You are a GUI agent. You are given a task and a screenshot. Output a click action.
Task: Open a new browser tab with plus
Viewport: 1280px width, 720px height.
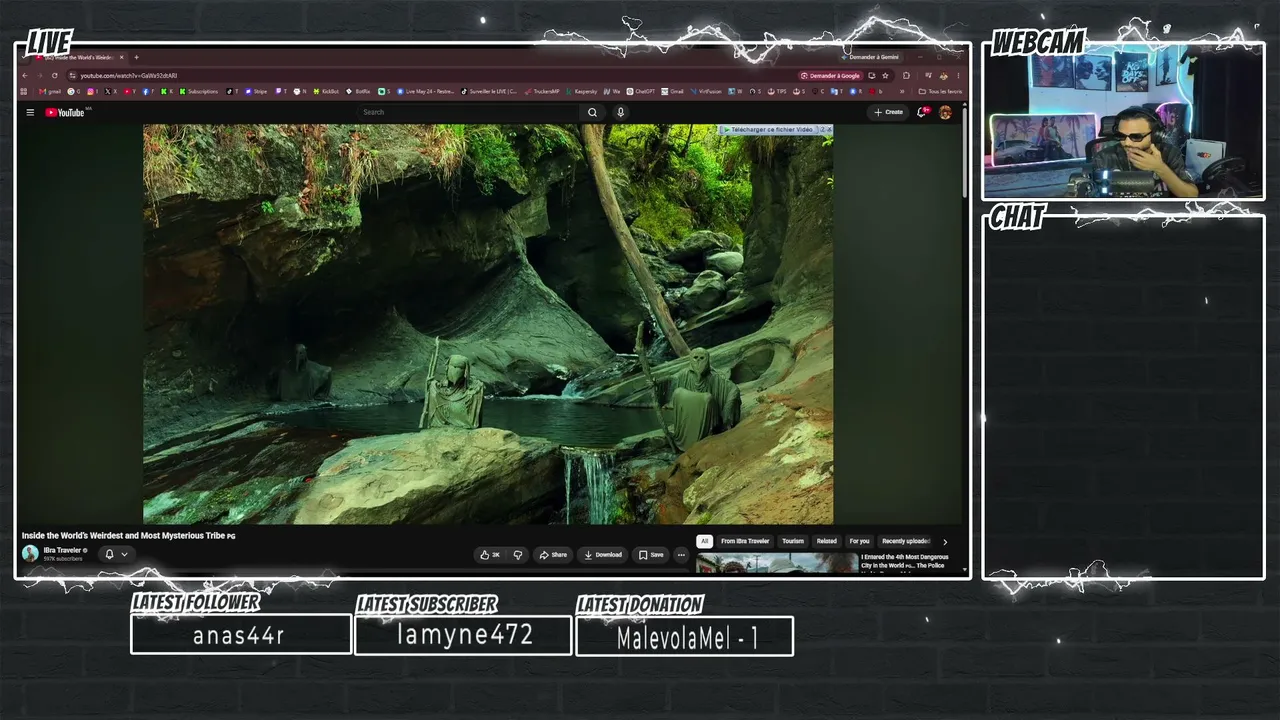click(136, 57)
